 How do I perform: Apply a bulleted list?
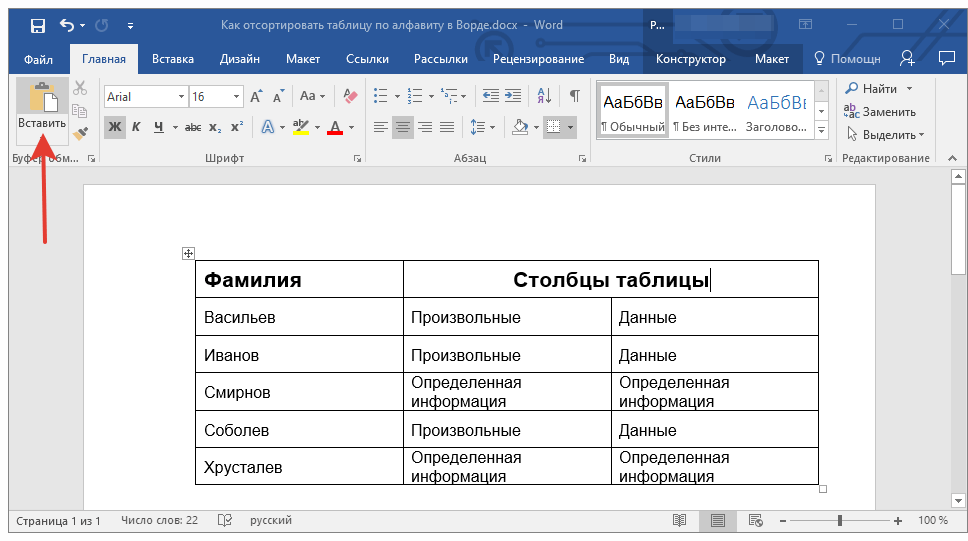(380, 96)
